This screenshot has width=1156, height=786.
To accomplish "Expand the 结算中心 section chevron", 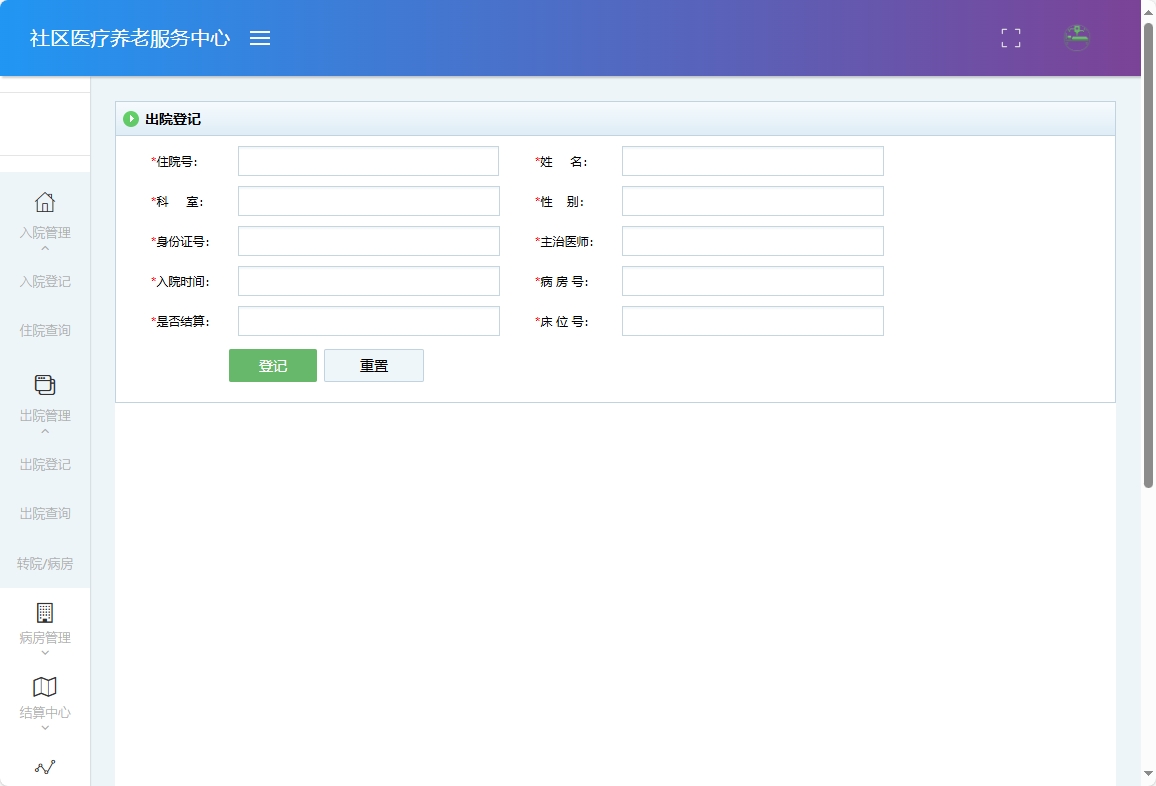I will pyautogui.click(x=45, y=728).
